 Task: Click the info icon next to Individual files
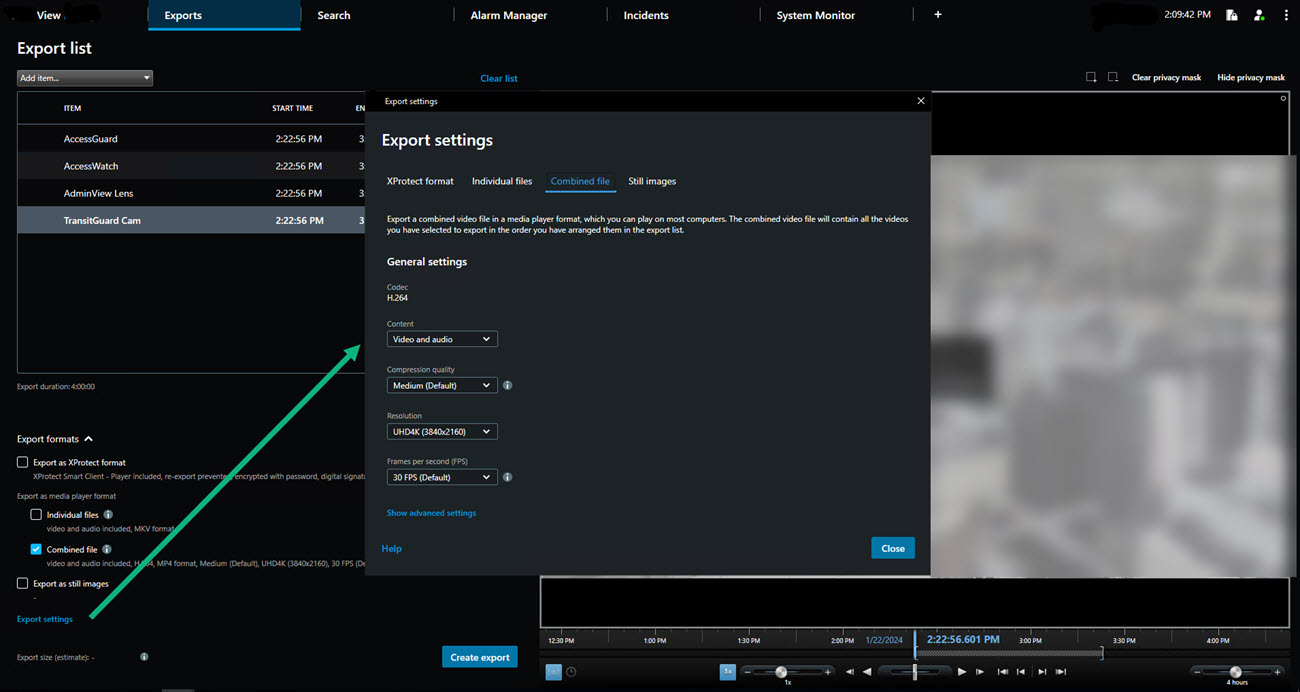108,515
